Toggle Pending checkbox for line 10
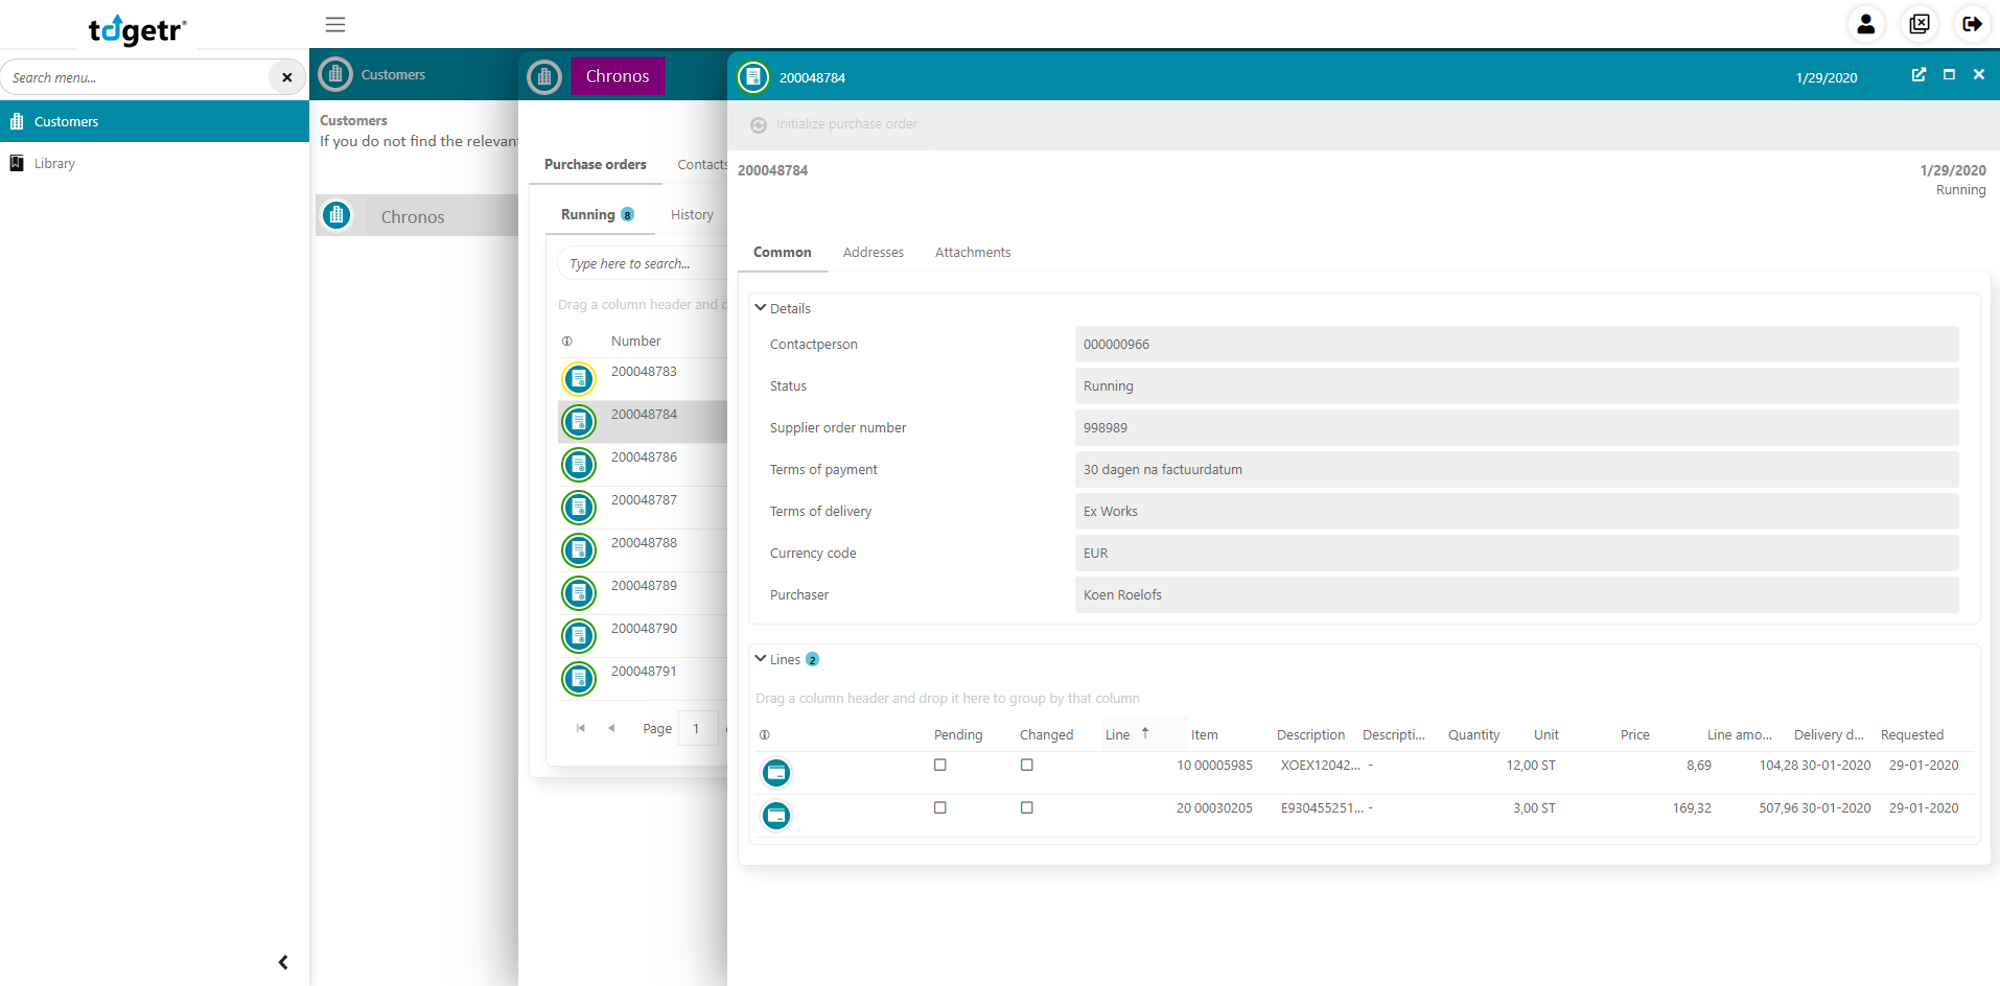Screen dimensions: 2000x986 point(940,765)
